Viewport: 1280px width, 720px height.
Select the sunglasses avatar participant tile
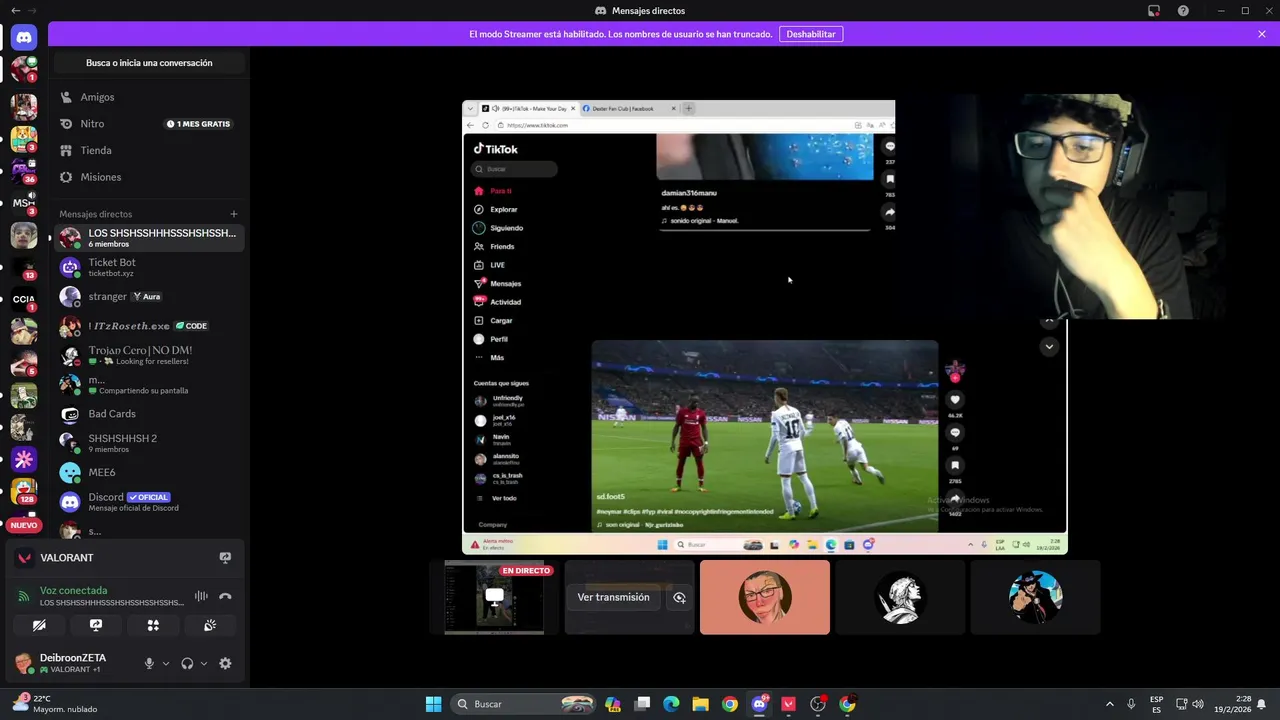(x=1035, y=597)
